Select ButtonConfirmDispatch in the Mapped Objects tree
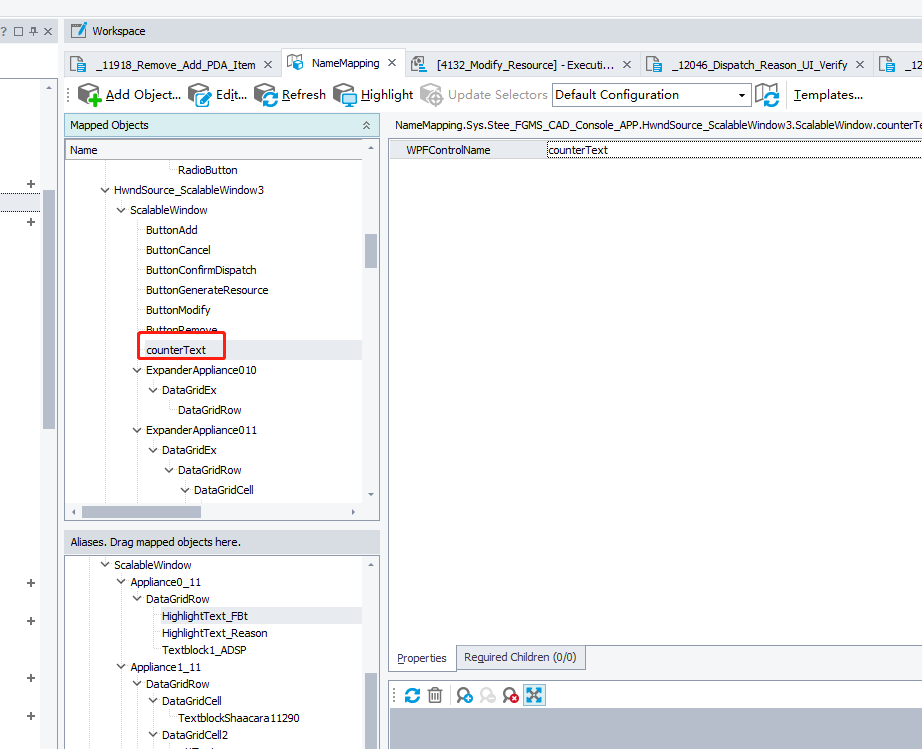The height and width of the screenshot is (749, 922). 201,270
